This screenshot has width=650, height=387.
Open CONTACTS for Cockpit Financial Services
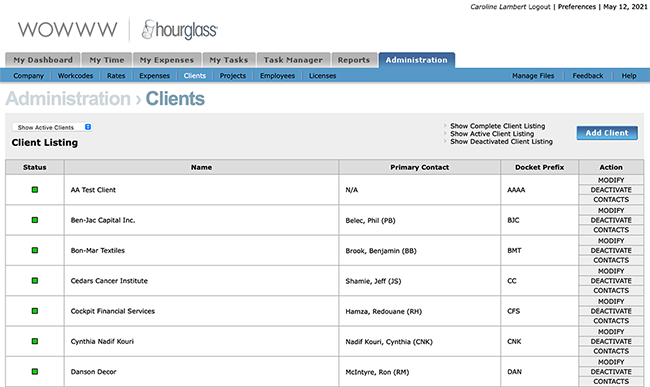[x=611, y=320]
